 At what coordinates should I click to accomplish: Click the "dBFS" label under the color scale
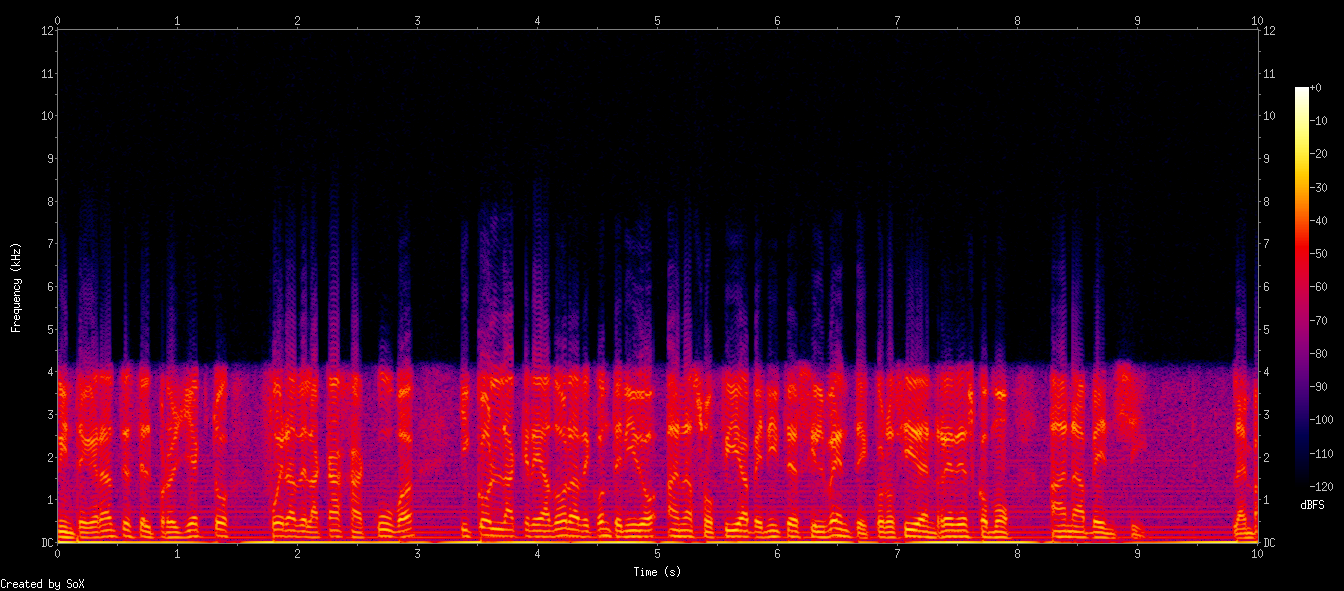click(1313, 506)
